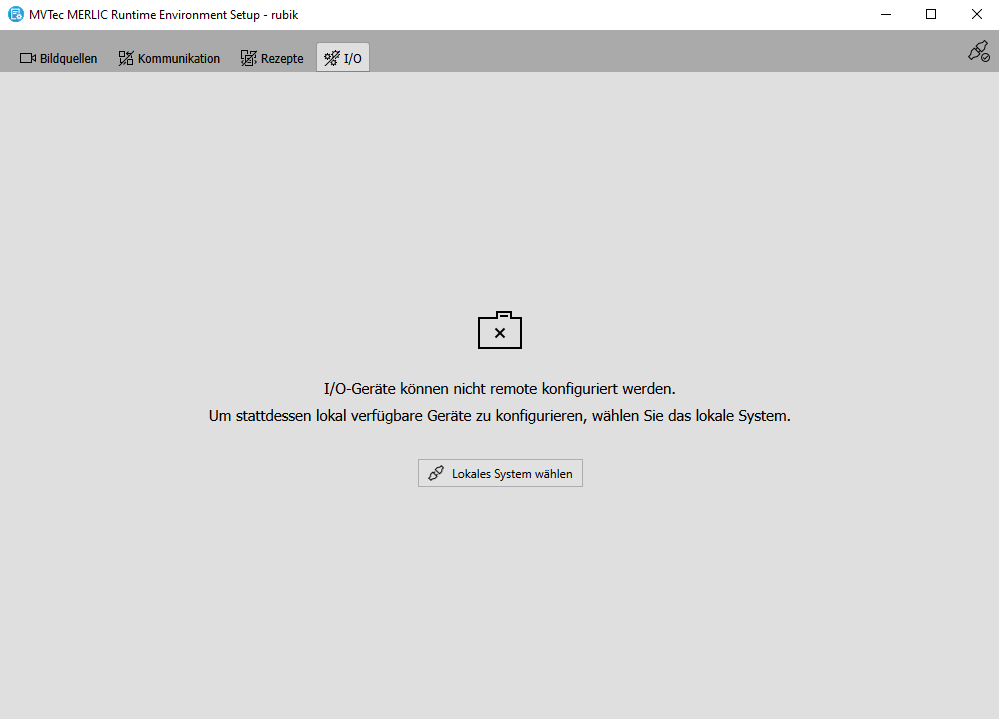
Task: Click the Kommunikation tab's network icon
Action: (x=126, y=58)
